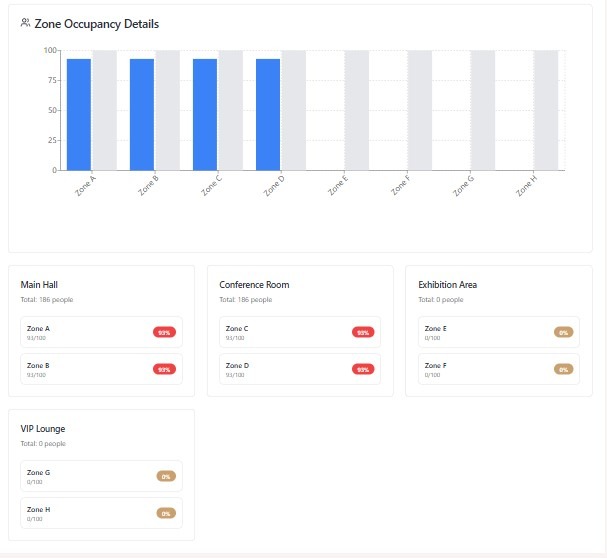Click the red 93% badge for Zone D

point(363,369)
